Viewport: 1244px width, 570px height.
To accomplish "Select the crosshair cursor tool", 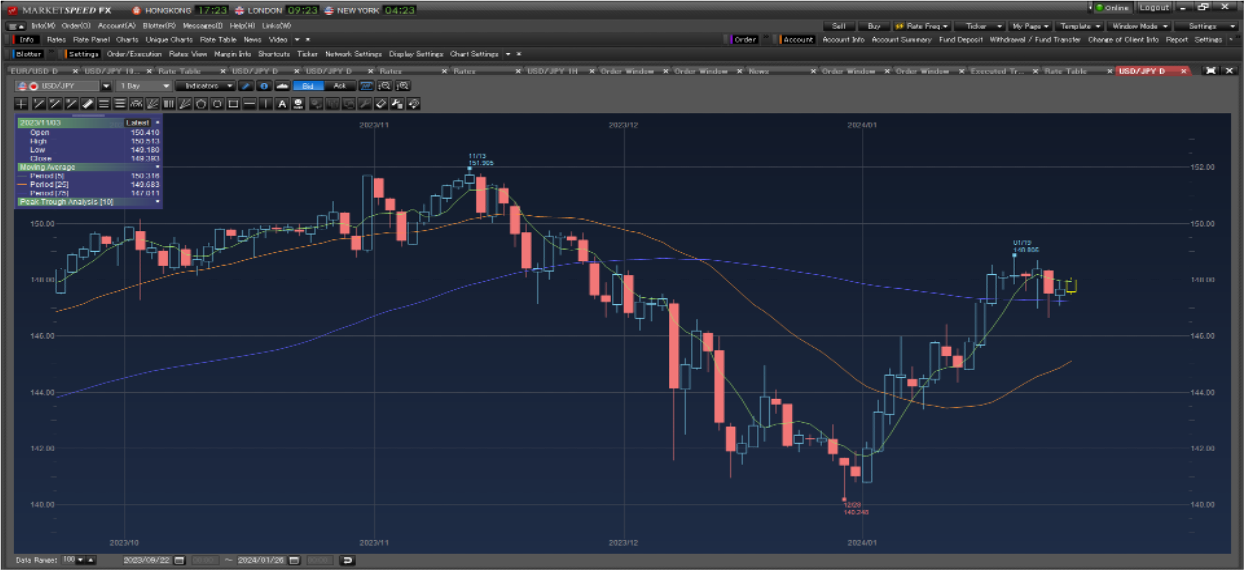I will click(x=22, y=104).
